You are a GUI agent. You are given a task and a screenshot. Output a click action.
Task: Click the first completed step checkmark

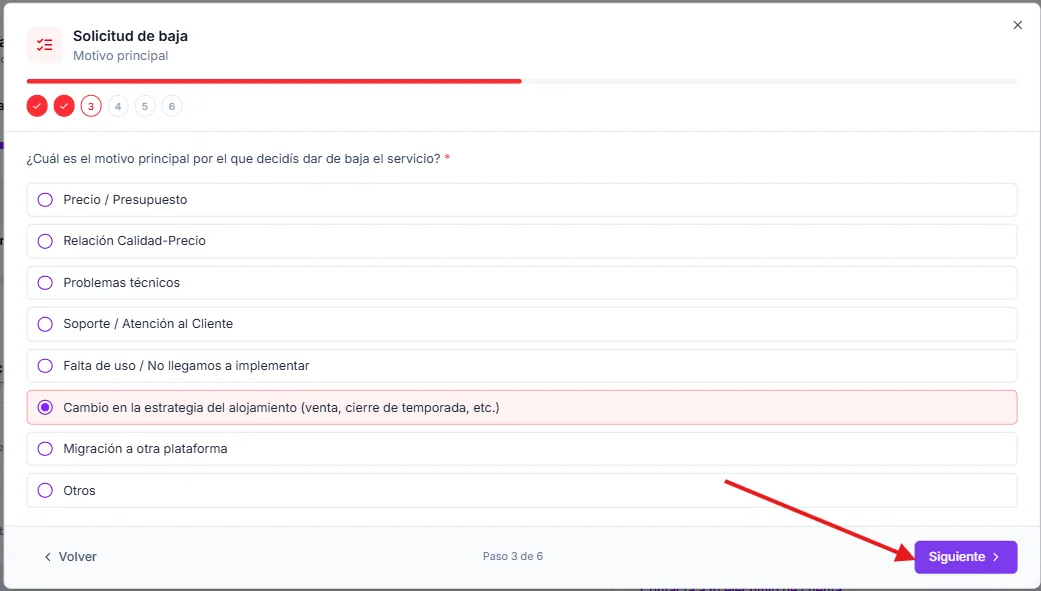[x=37, y=106]
